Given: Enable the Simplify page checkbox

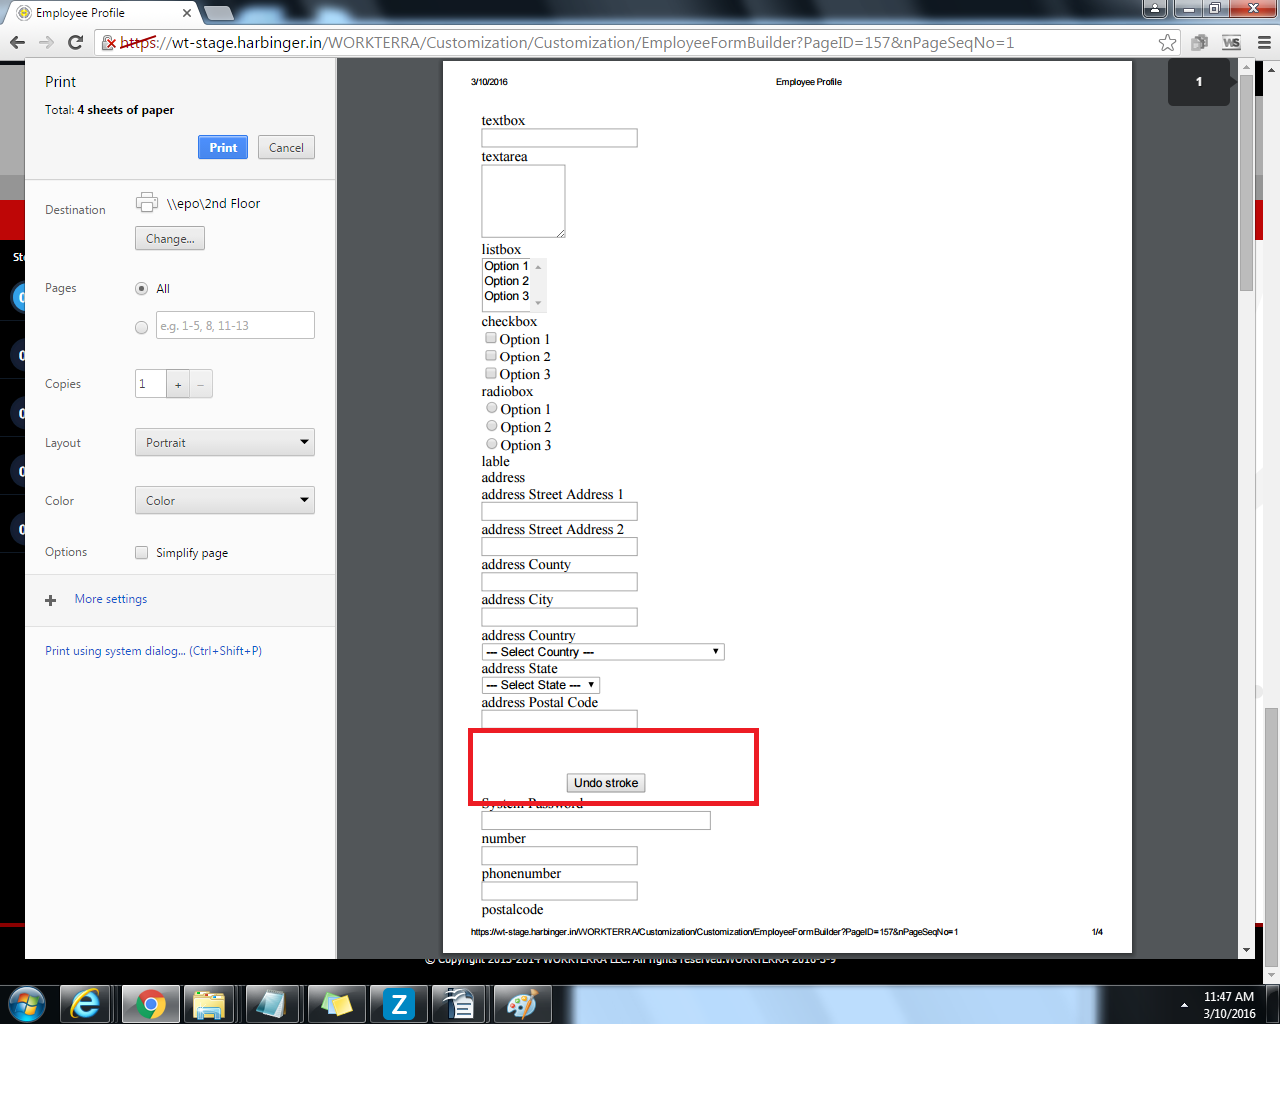Looking at the screenshot, I should click(x=141, y=553).
